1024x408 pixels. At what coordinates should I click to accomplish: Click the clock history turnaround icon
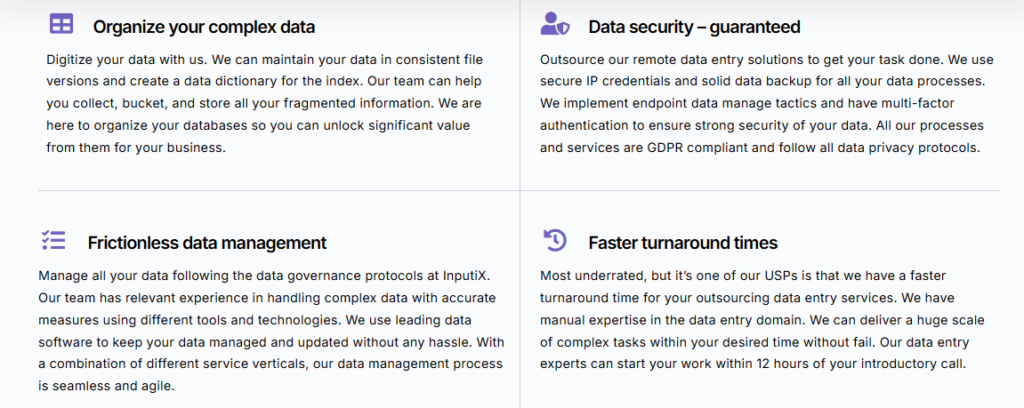(x=554, y=240)
